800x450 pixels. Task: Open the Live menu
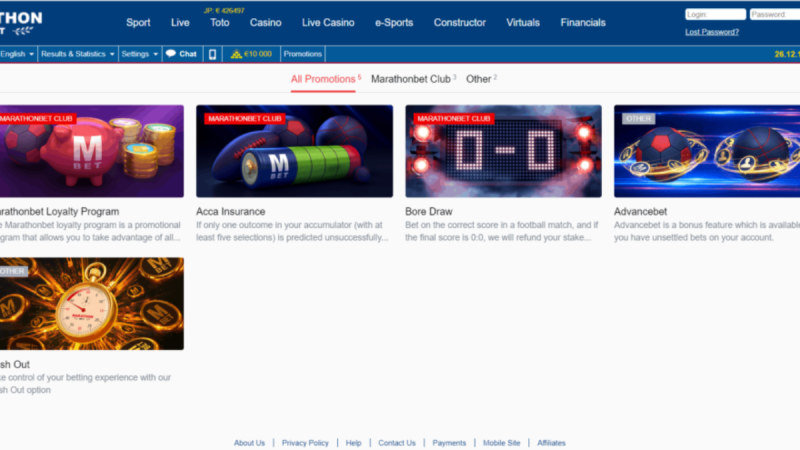180,22
